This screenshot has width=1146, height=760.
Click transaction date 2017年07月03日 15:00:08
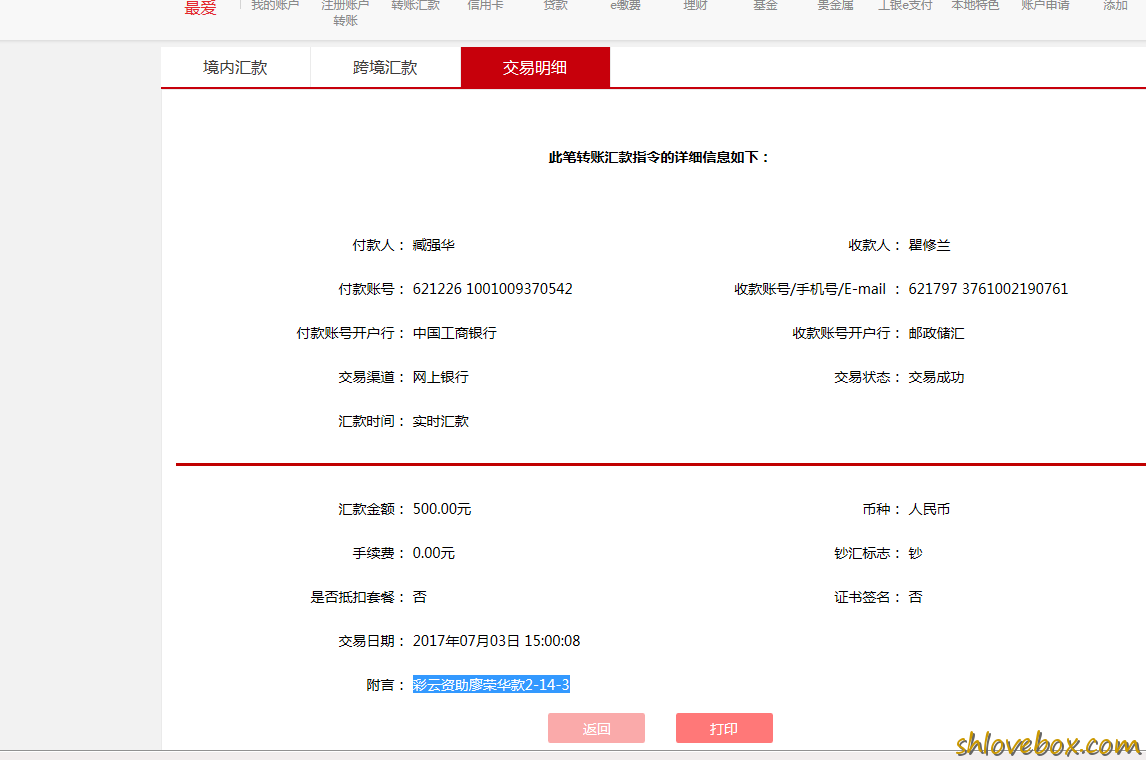(x=496, y=641)
